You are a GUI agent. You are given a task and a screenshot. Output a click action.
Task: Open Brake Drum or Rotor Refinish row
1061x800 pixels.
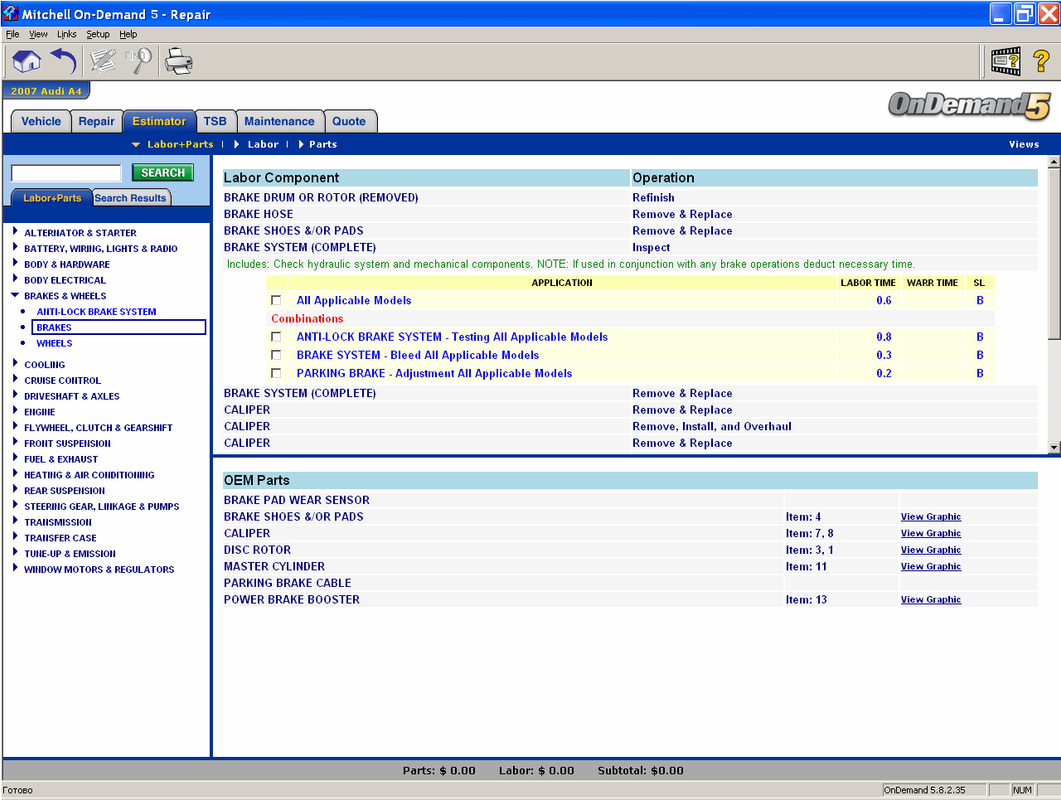click(x=630, y=198)
